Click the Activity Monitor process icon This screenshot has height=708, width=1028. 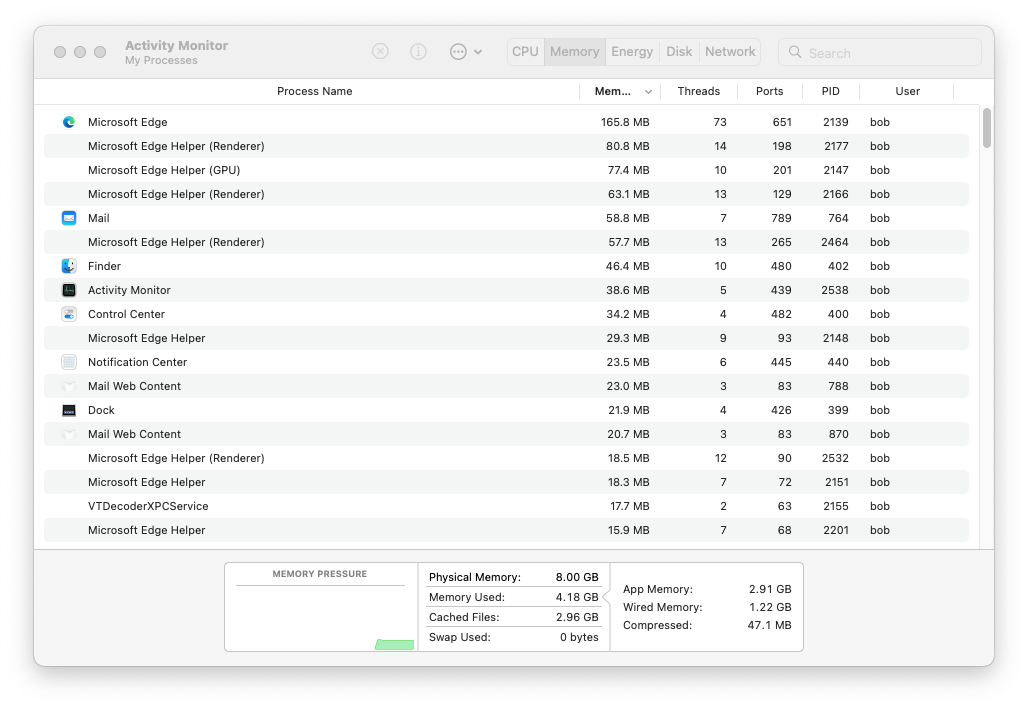click(69, 290)
